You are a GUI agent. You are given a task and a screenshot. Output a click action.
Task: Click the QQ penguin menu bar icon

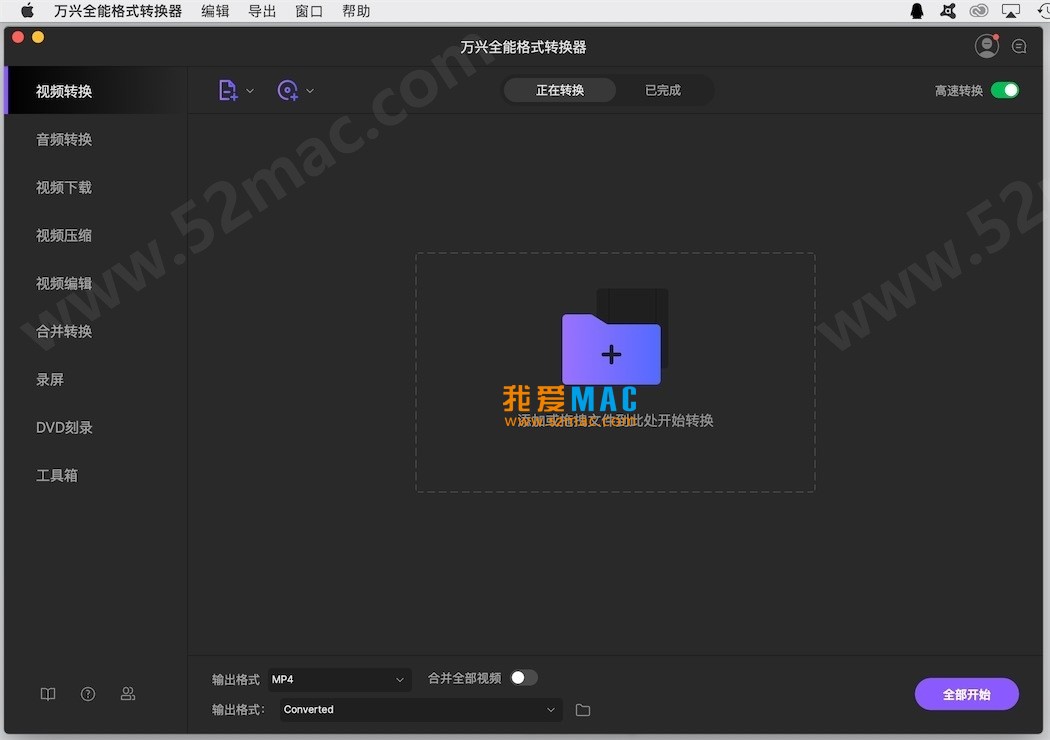pyautogui.click(x=917, y=11)
